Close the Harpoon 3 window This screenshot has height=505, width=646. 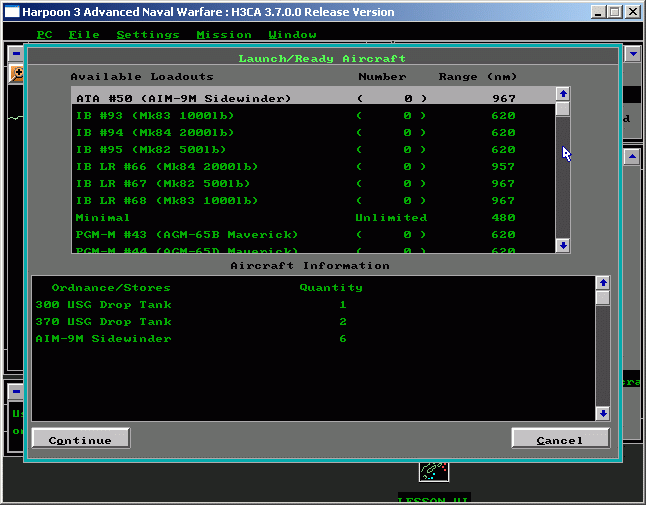pyautogui.click(x=632, y=12)
